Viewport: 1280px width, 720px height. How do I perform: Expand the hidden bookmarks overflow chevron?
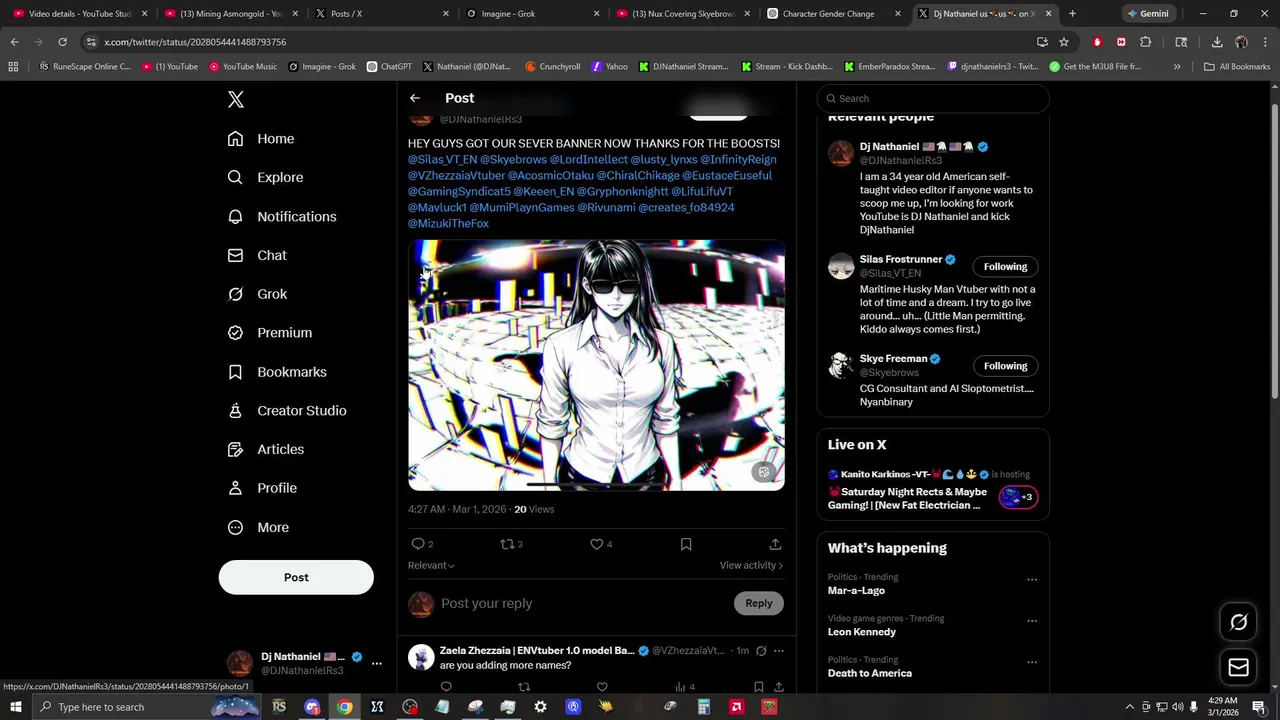click(1177, 67)
